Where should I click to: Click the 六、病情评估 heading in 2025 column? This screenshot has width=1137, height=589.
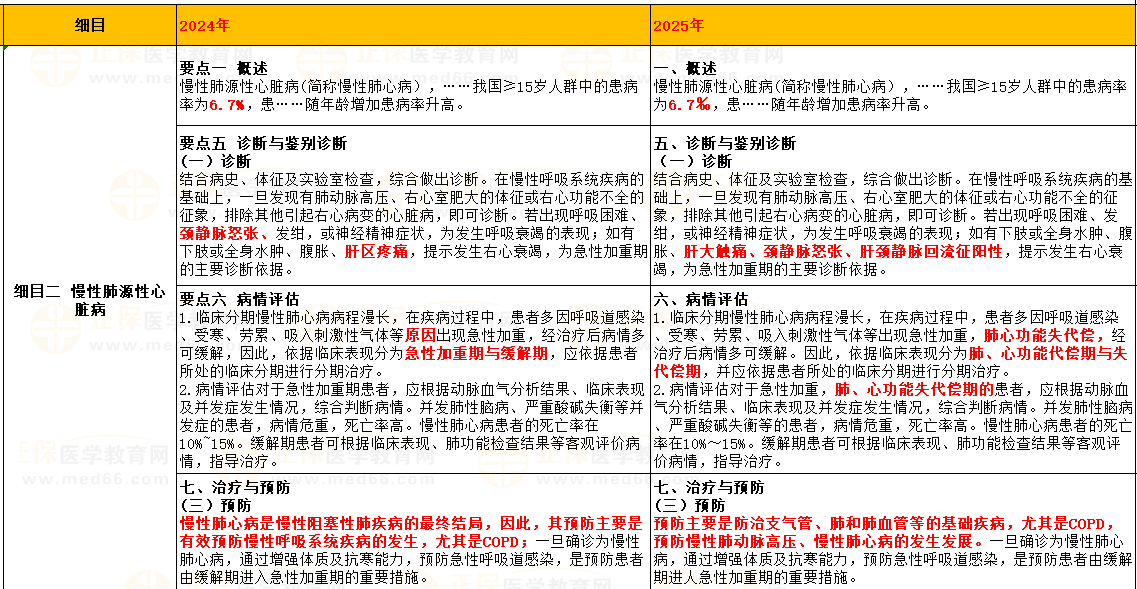(x=700, y=299)
